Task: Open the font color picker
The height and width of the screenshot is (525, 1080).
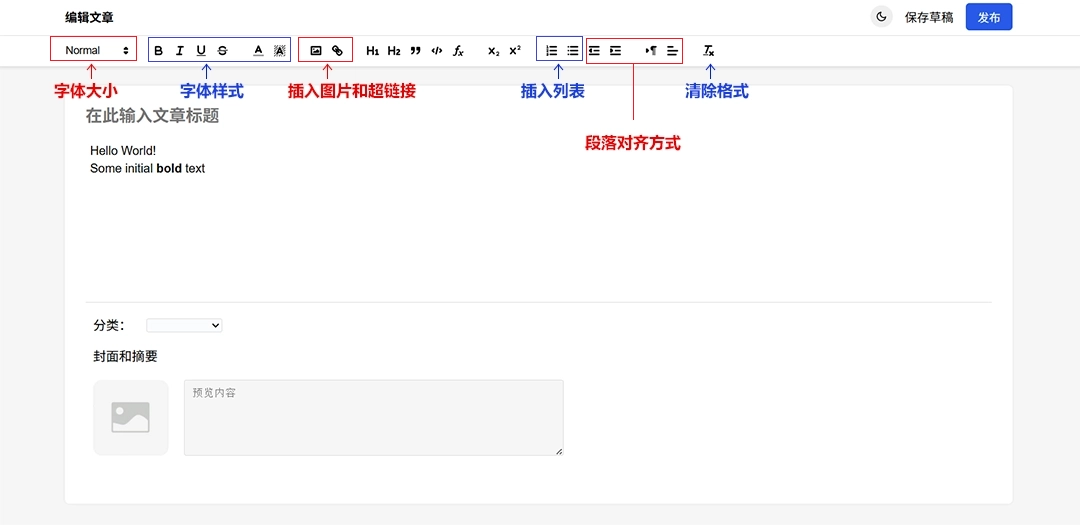Action: [258, 50]
